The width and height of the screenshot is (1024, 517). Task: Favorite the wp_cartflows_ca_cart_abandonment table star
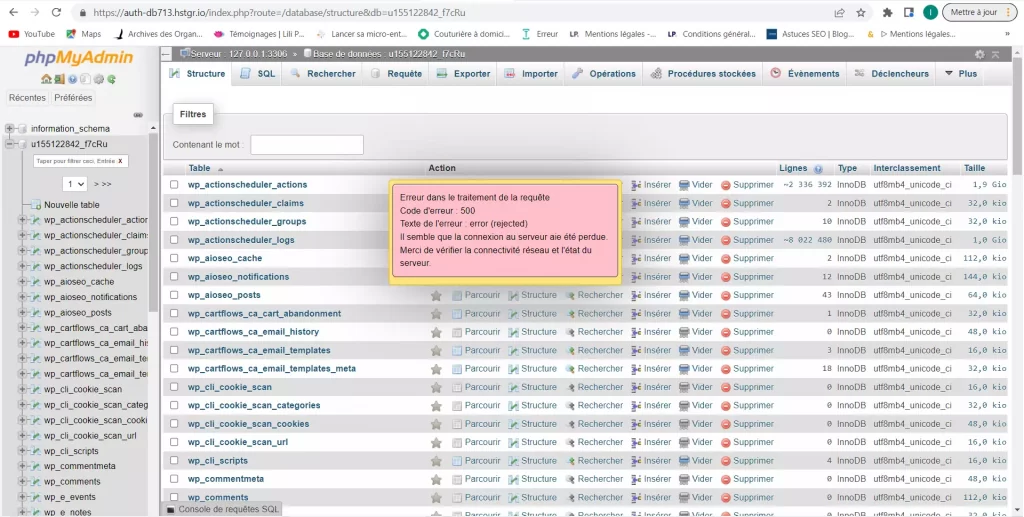point(436,314)
